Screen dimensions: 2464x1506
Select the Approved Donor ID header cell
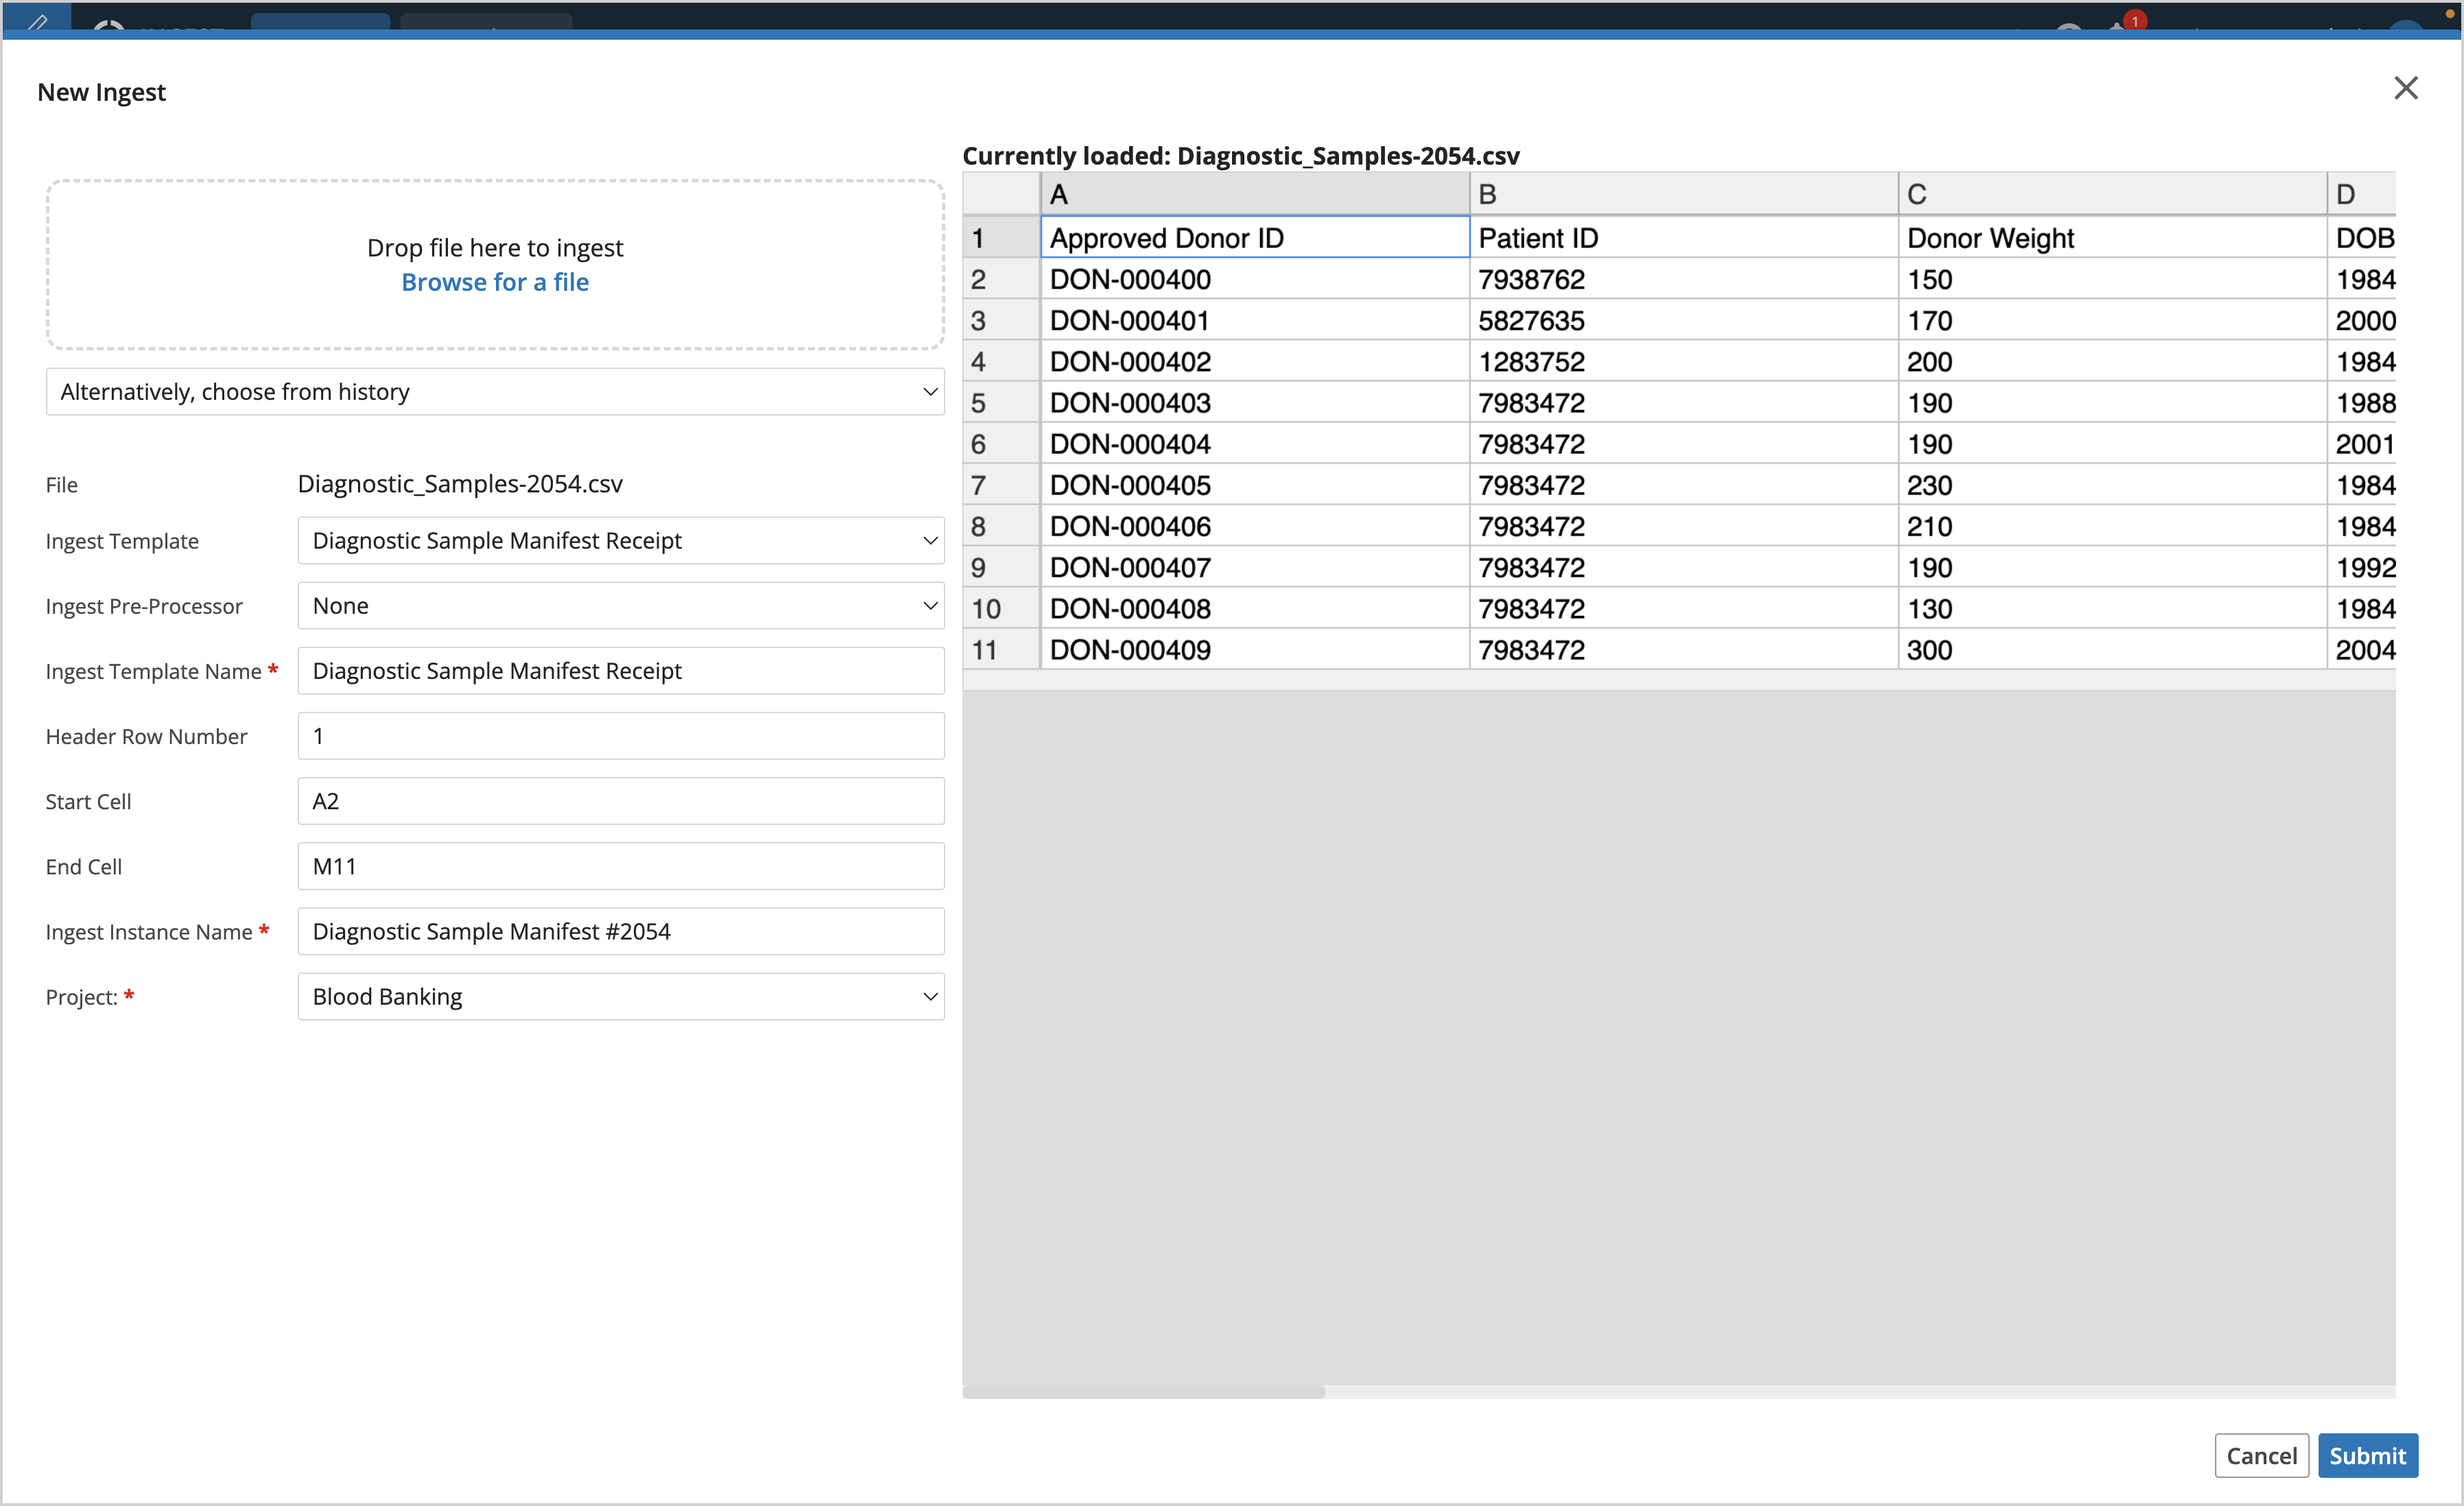point(1255,238)
